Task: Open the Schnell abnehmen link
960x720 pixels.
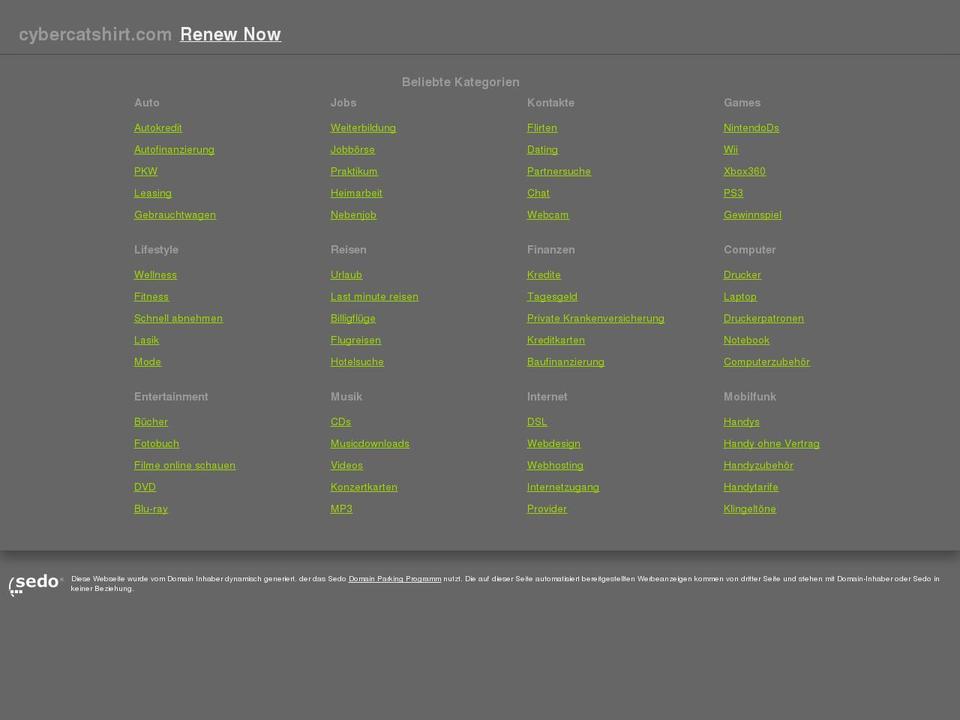Action: (178, 318)
